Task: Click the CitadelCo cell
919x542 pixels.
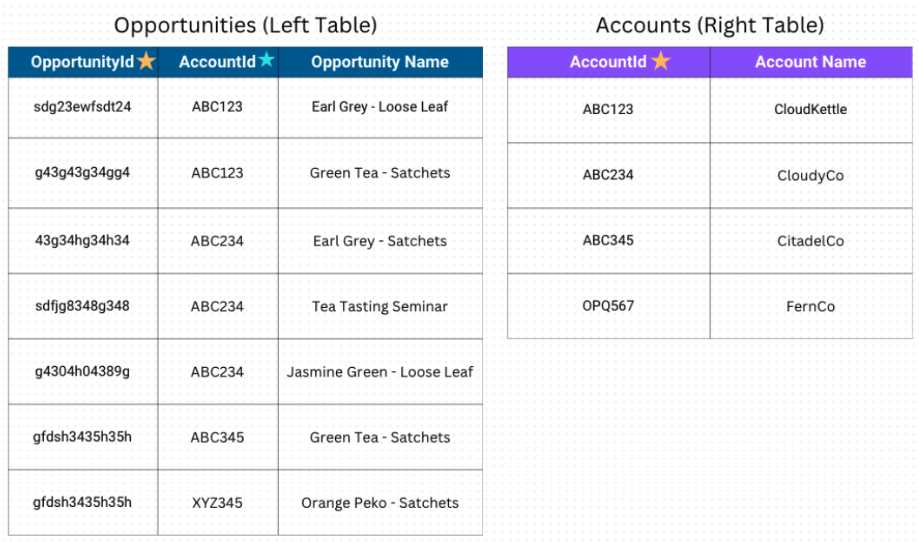Action: pyautogui.click(x=811, y=241)
